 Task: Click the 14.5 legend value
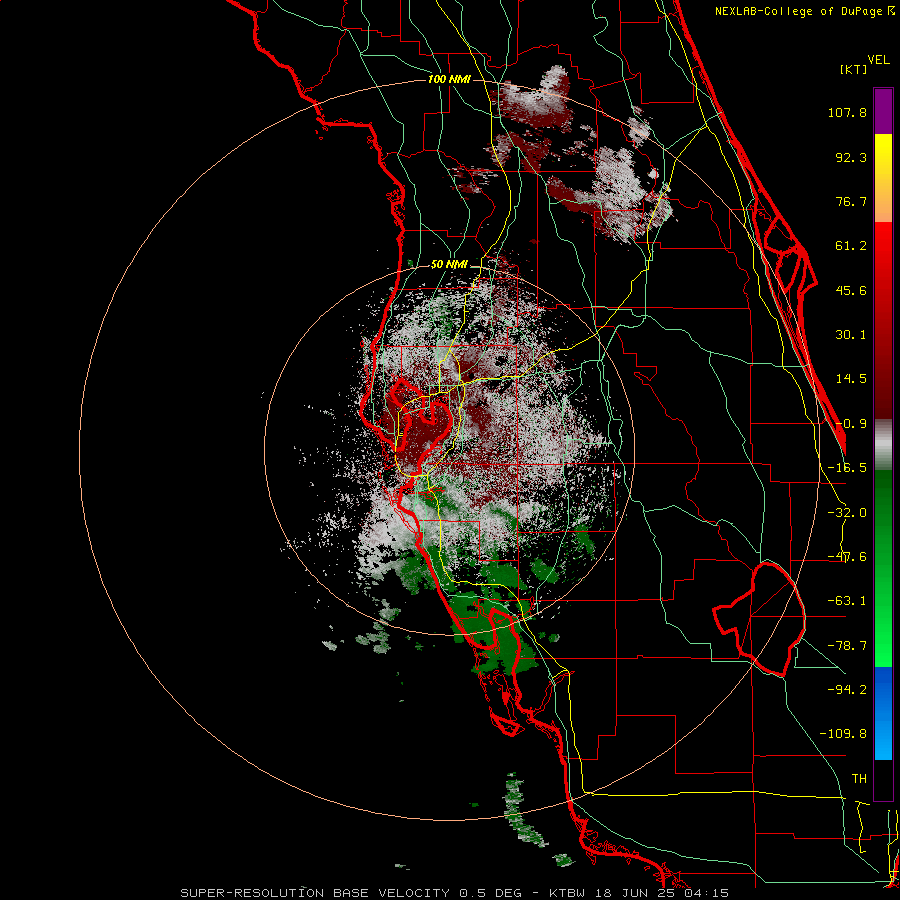[x=851, y=379]
